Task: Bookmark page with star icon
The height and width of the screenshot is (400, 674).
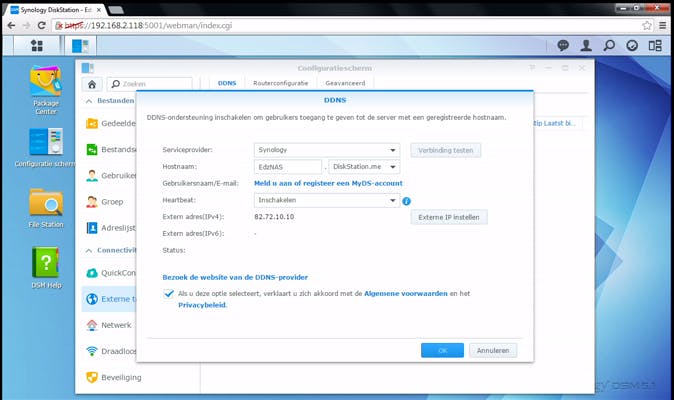Action: tap(647, 25)
